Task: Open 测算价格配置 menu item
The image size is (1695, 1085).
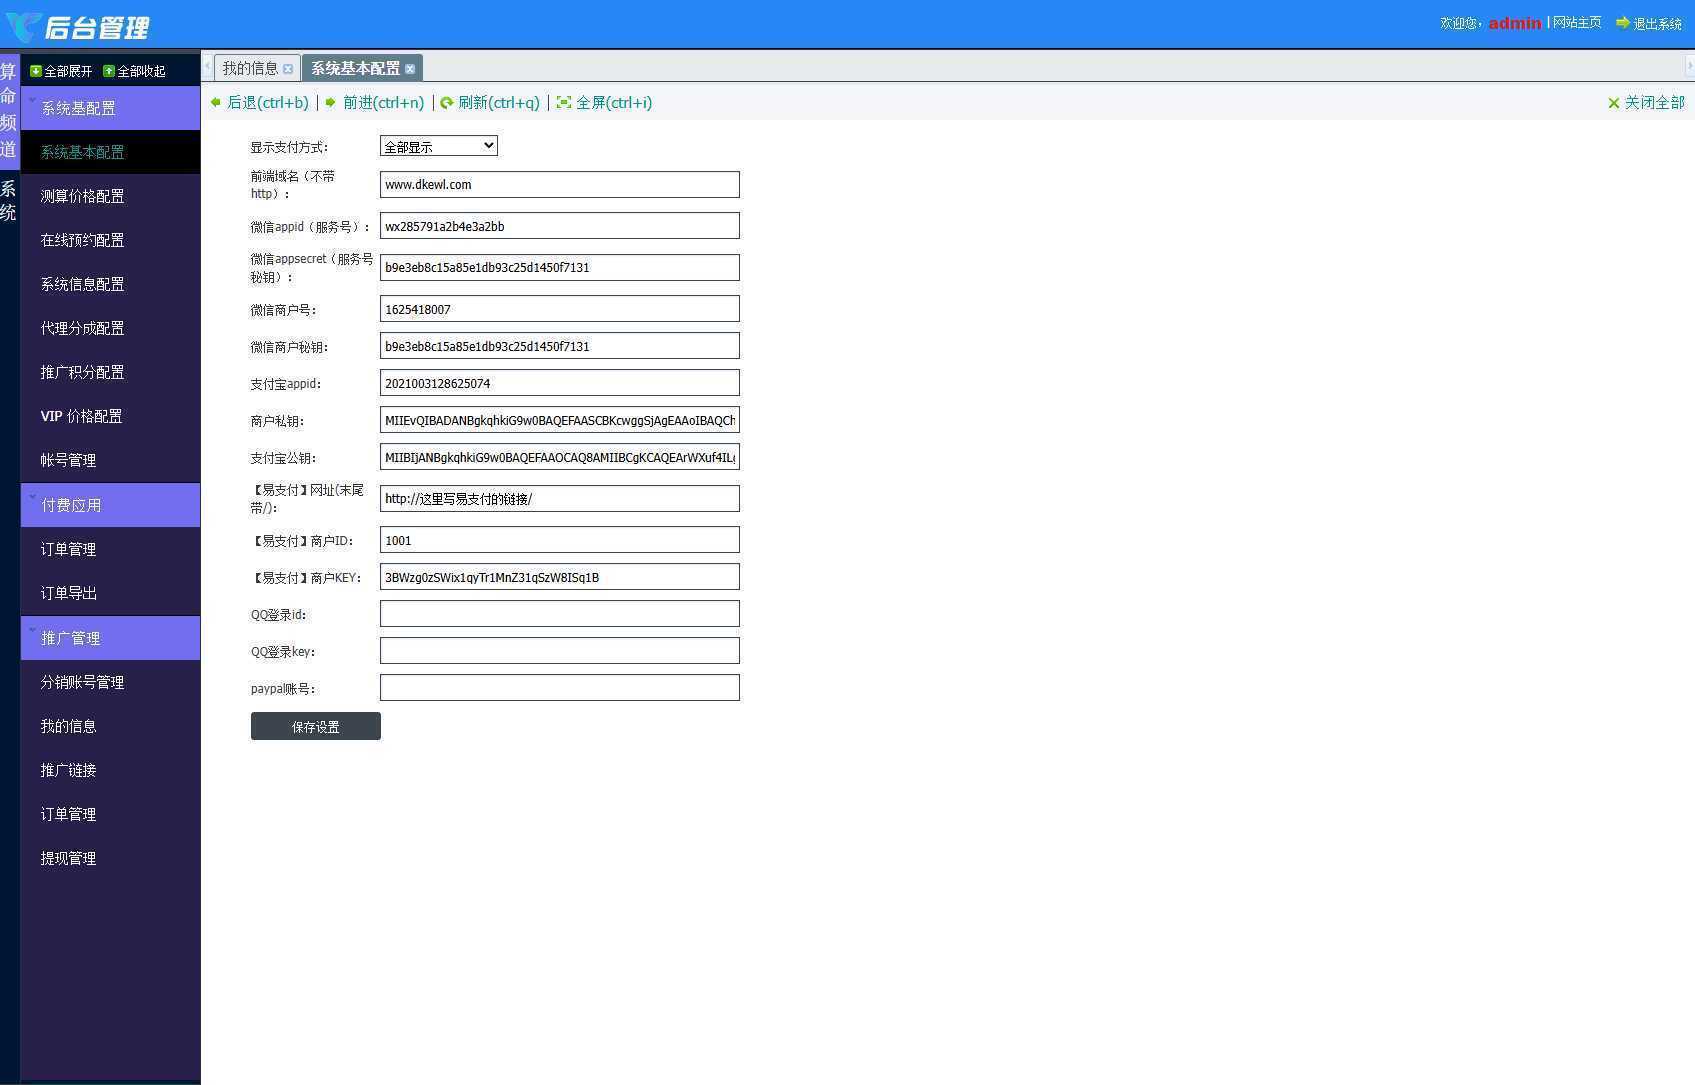Action: (110, 196)
